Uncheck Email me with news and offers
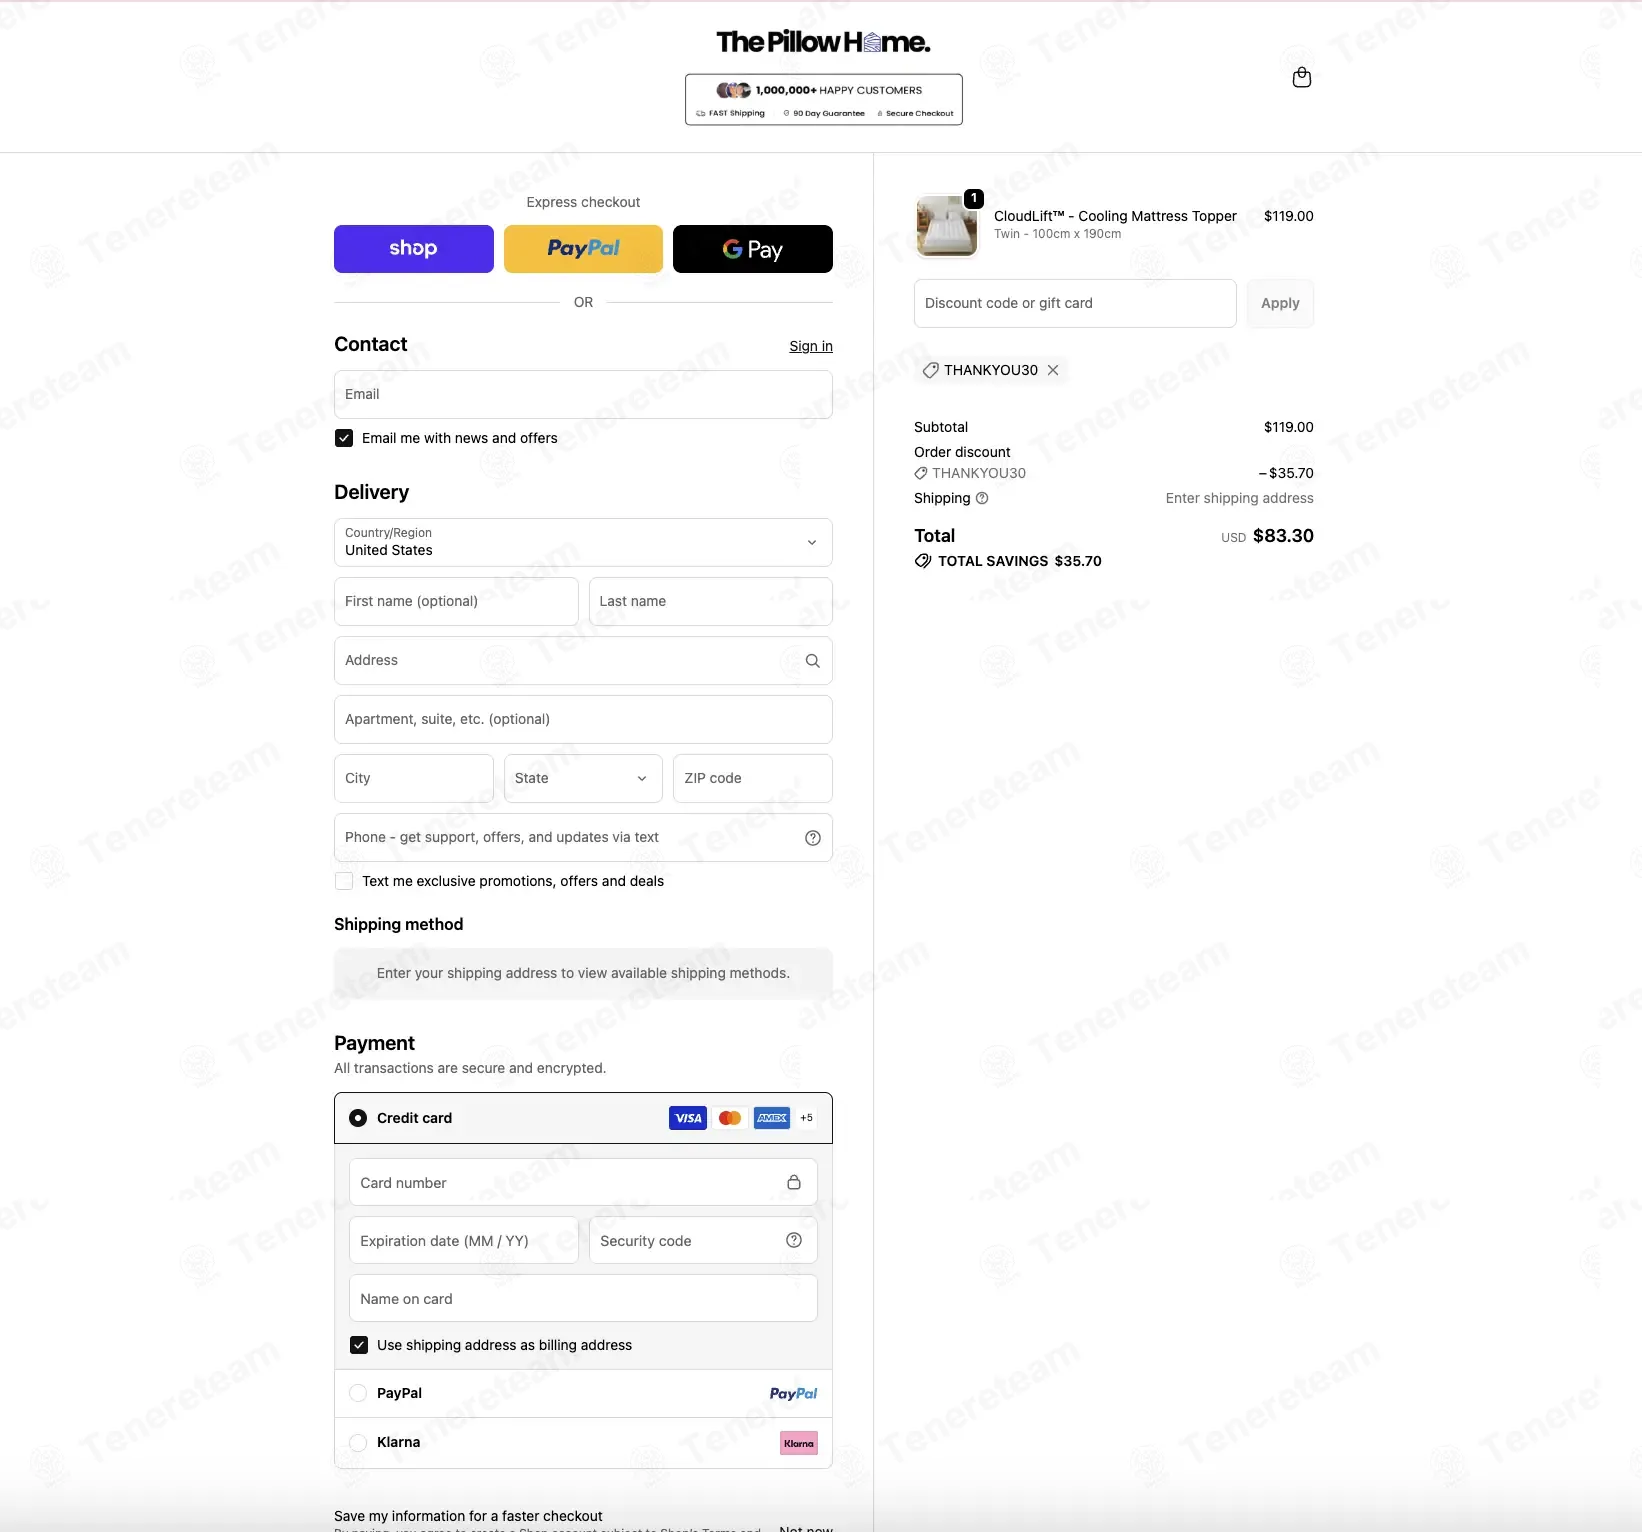The image size is (1642, 1532). pyautogui.click(x=344, y=438)
